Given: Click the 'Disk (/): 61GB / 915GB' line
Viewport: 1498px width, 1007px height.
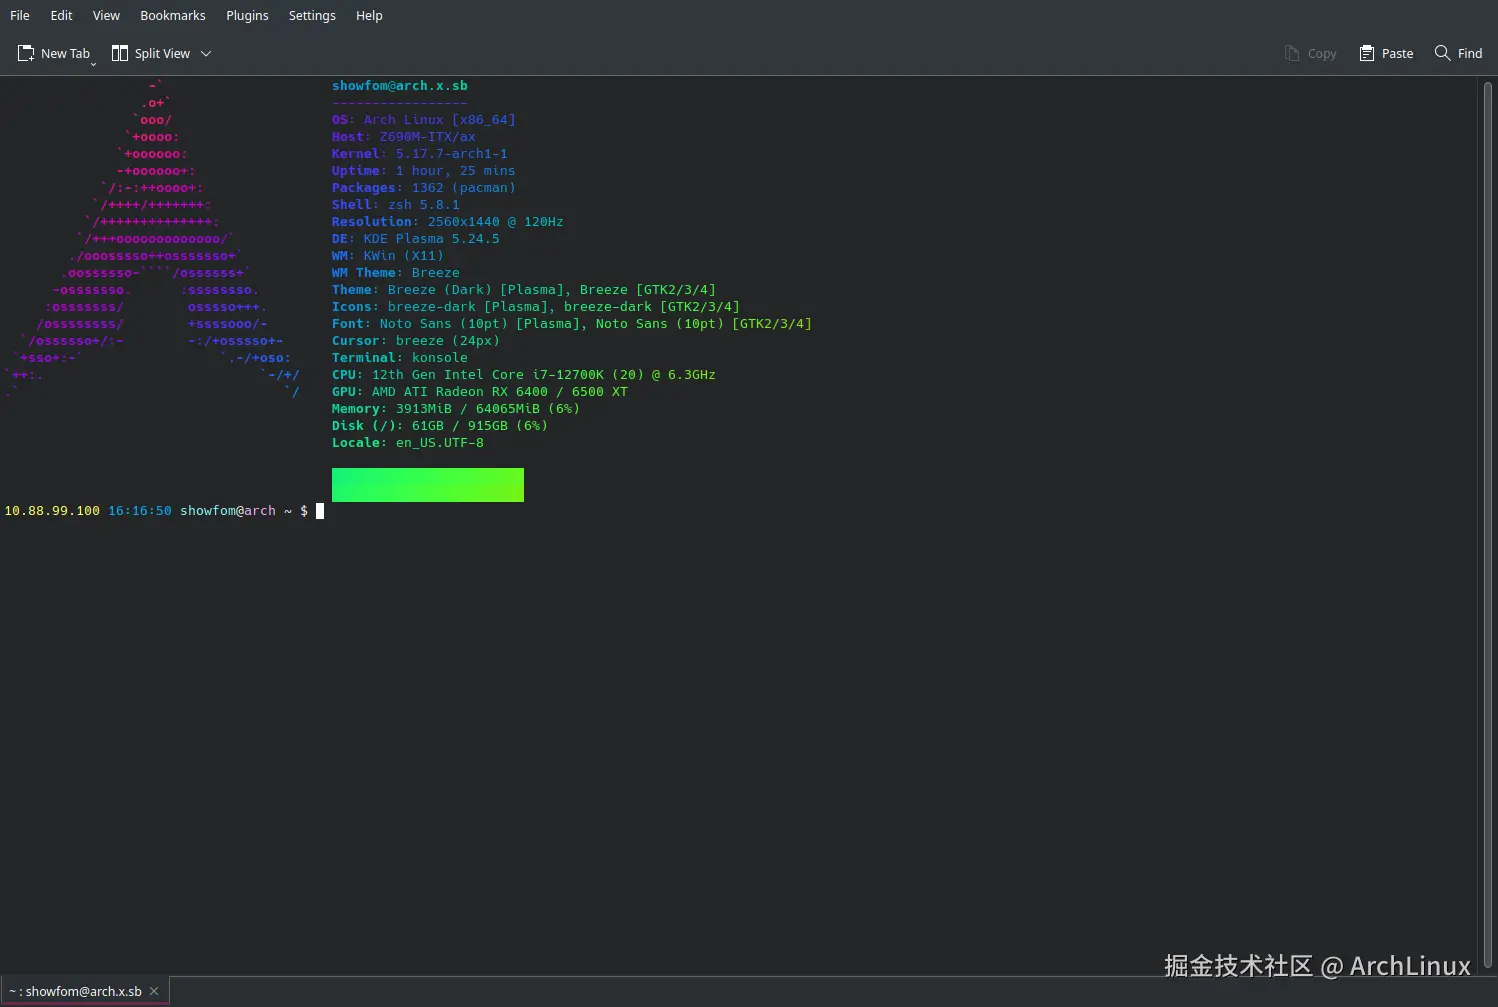Looking at the screenshot, I should click(440, 426).
